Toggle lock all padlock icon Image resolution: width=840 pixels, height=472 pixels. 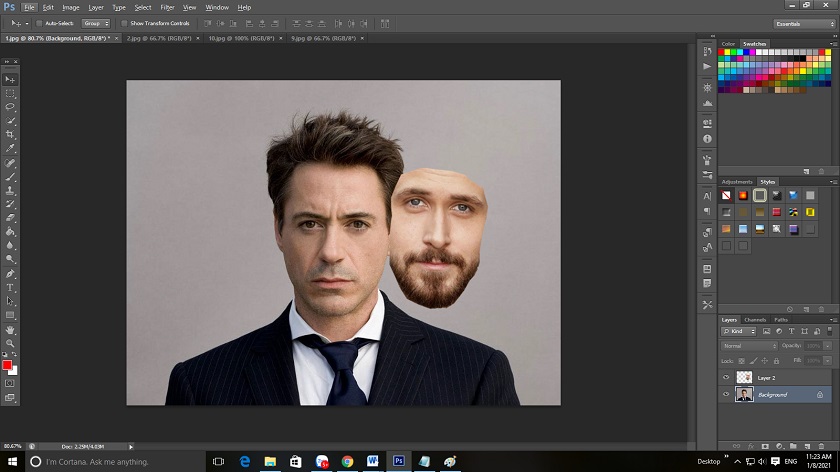776,361
